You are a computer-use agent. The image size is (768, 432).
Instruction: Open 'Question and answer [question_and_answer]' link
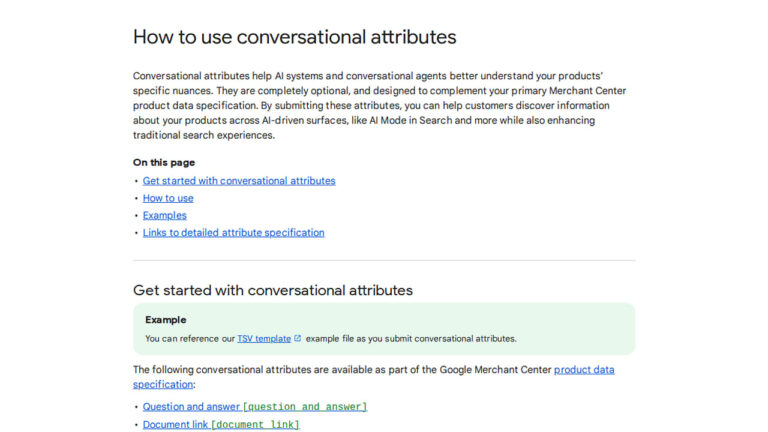coord(255,407)
